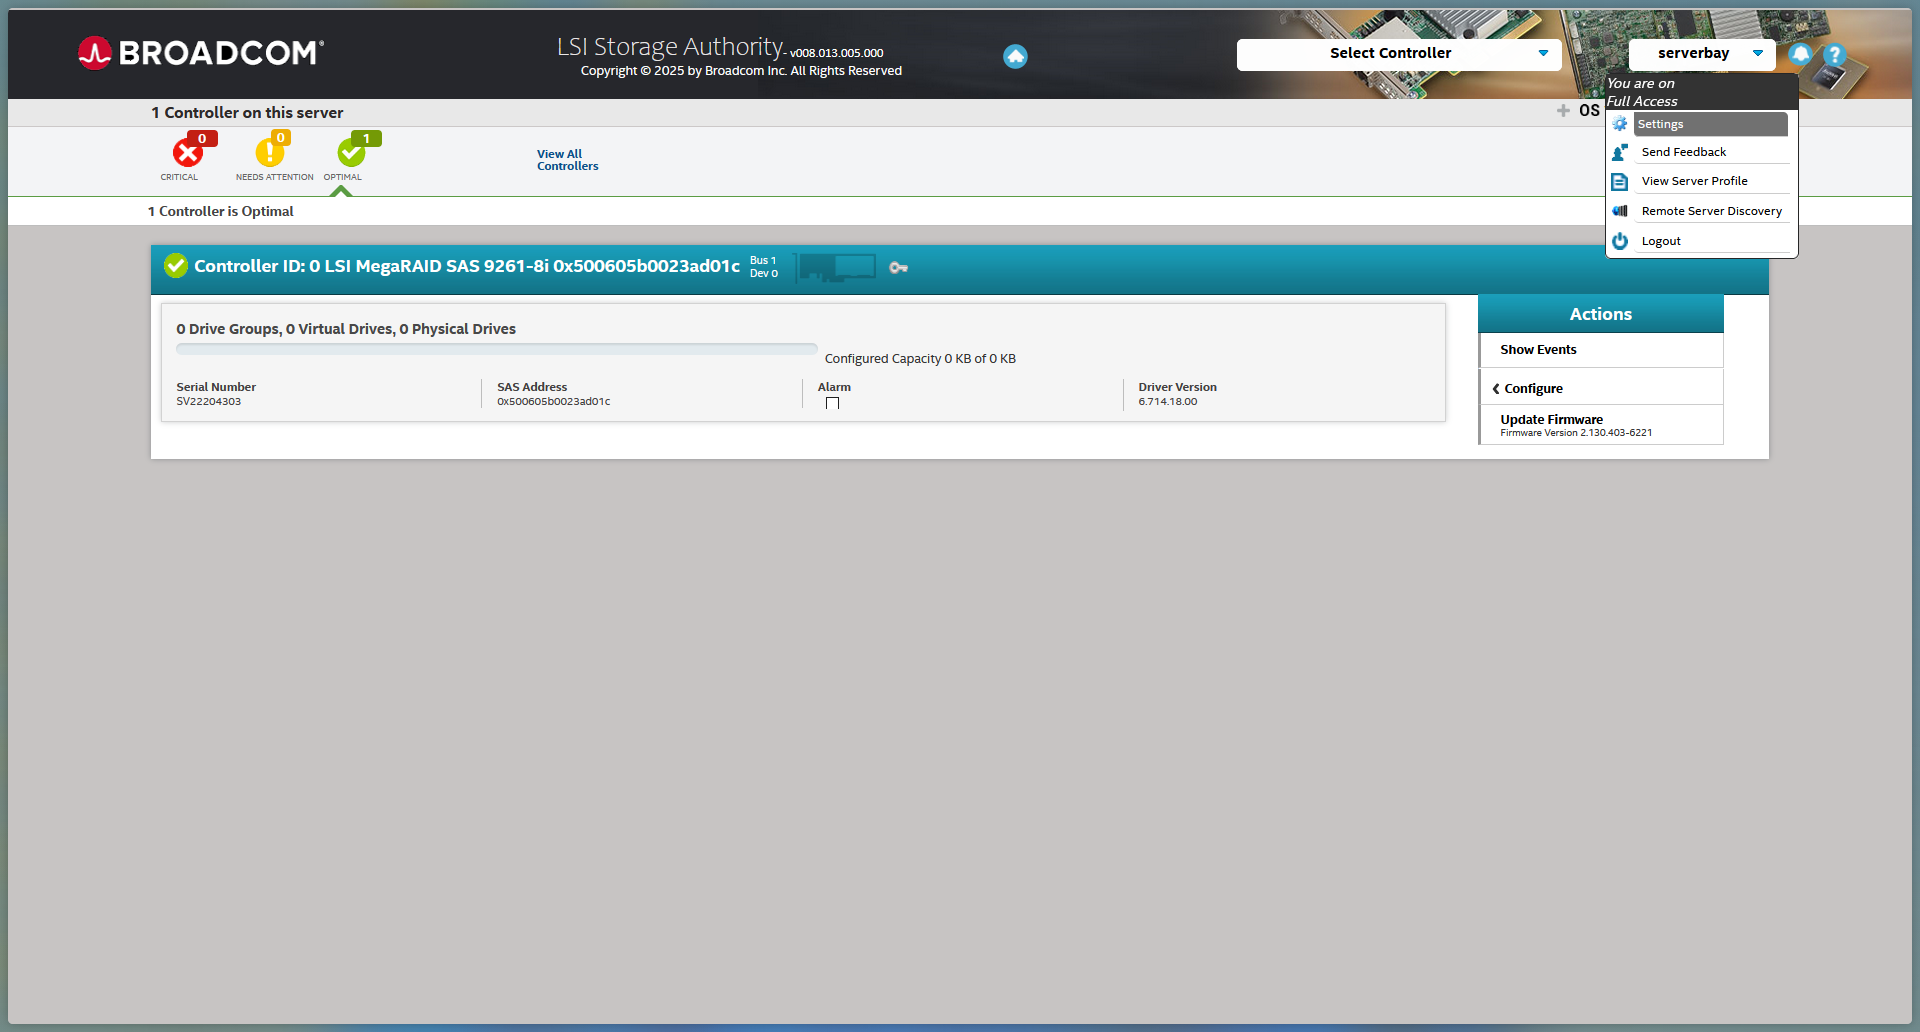Click the View Server Profile document icon
The width and height of the screenshot is (1920, 1032).
tap(1620, 182)
